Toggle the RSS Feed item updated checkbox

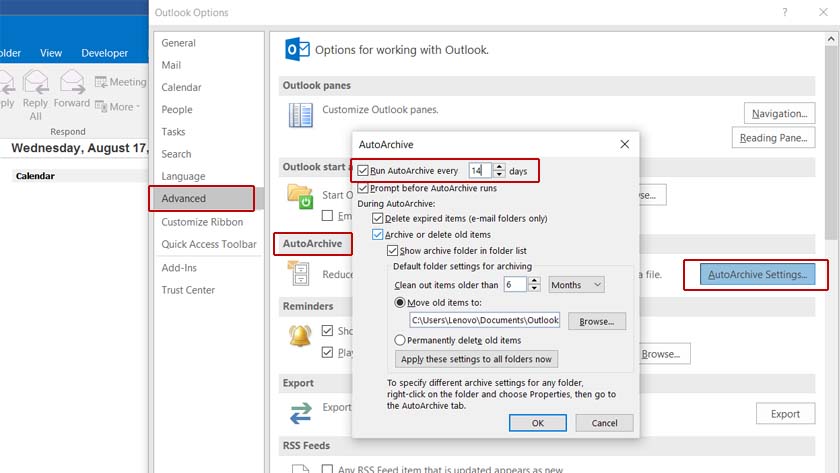tap(327, 469)
